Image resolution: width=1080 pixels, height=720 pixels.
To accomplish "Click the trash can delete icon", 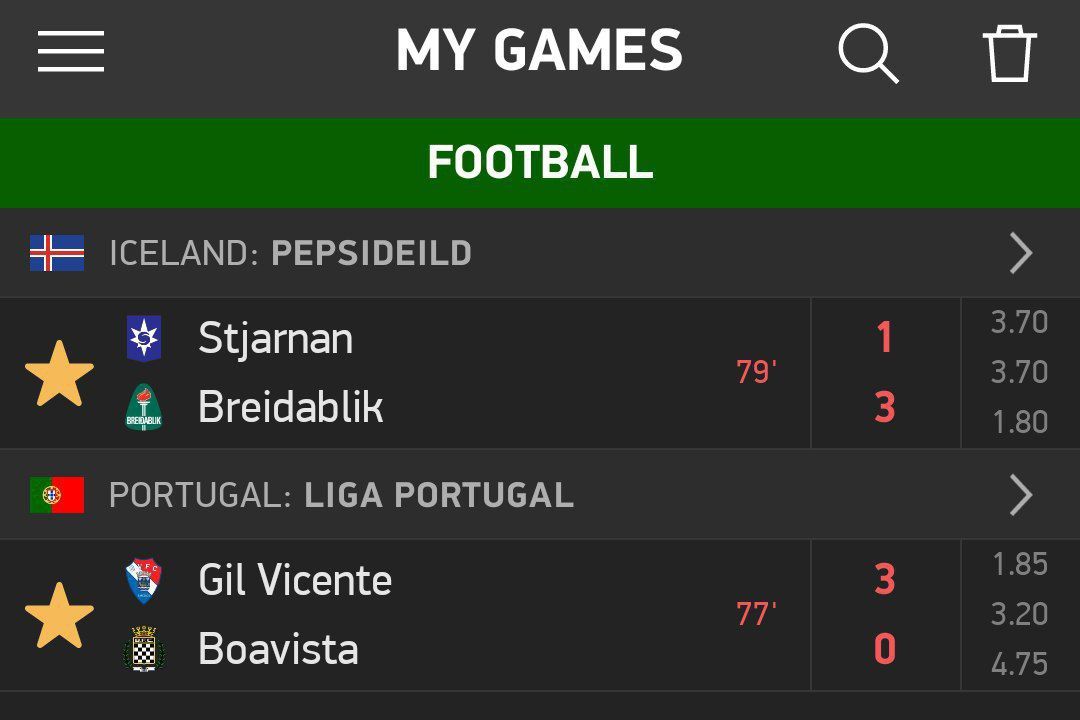I will click(1009, 52).
